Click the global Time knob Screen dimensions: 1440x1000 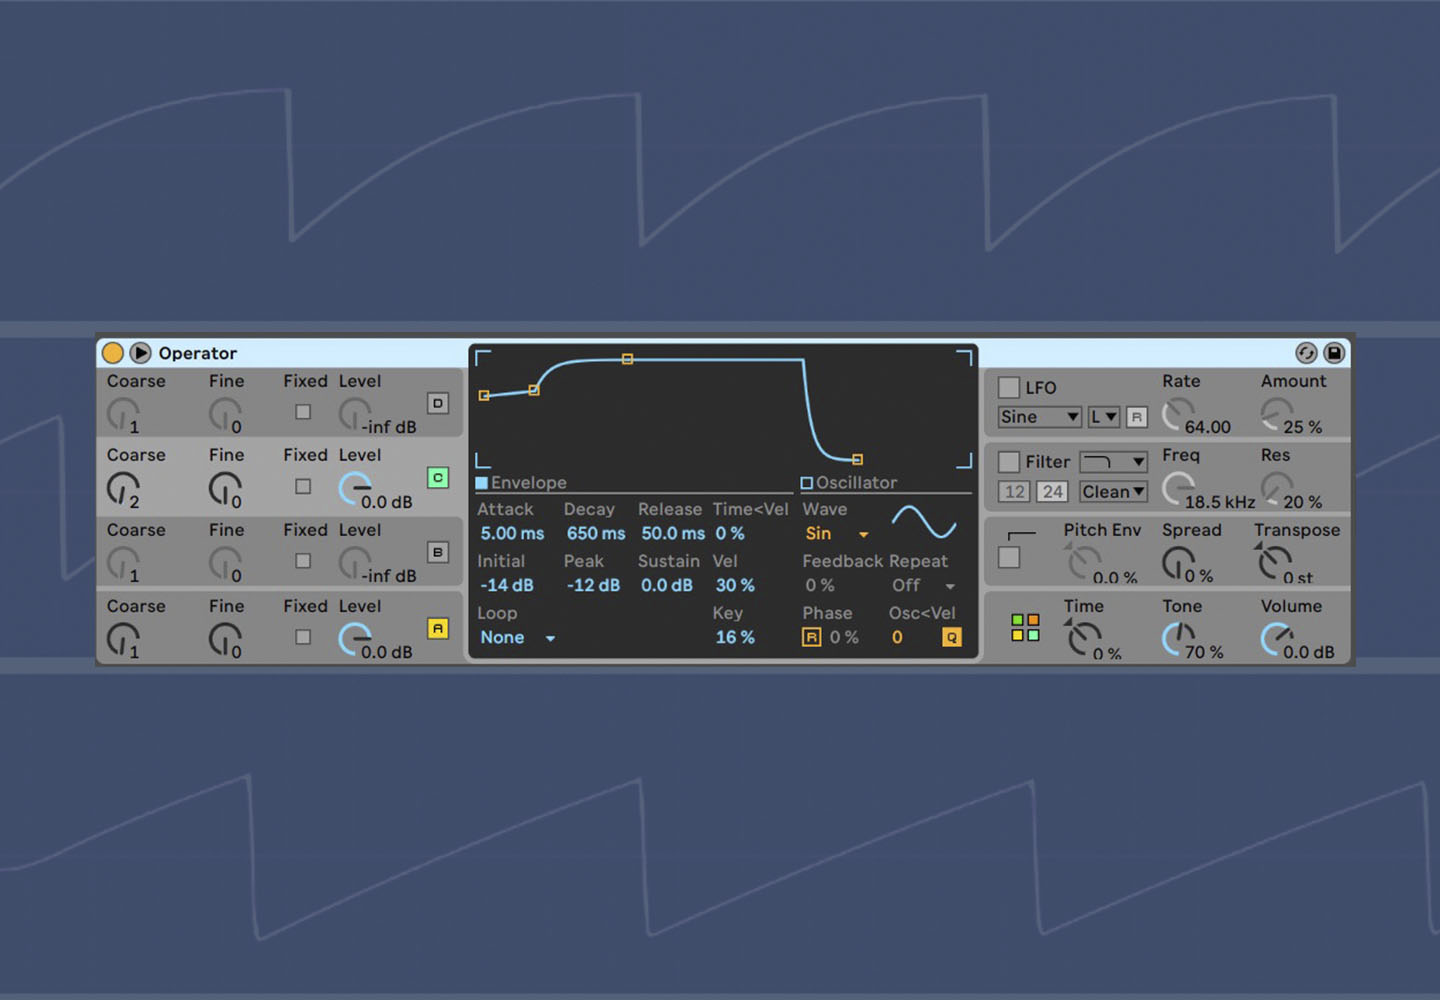pos(1083,638)
